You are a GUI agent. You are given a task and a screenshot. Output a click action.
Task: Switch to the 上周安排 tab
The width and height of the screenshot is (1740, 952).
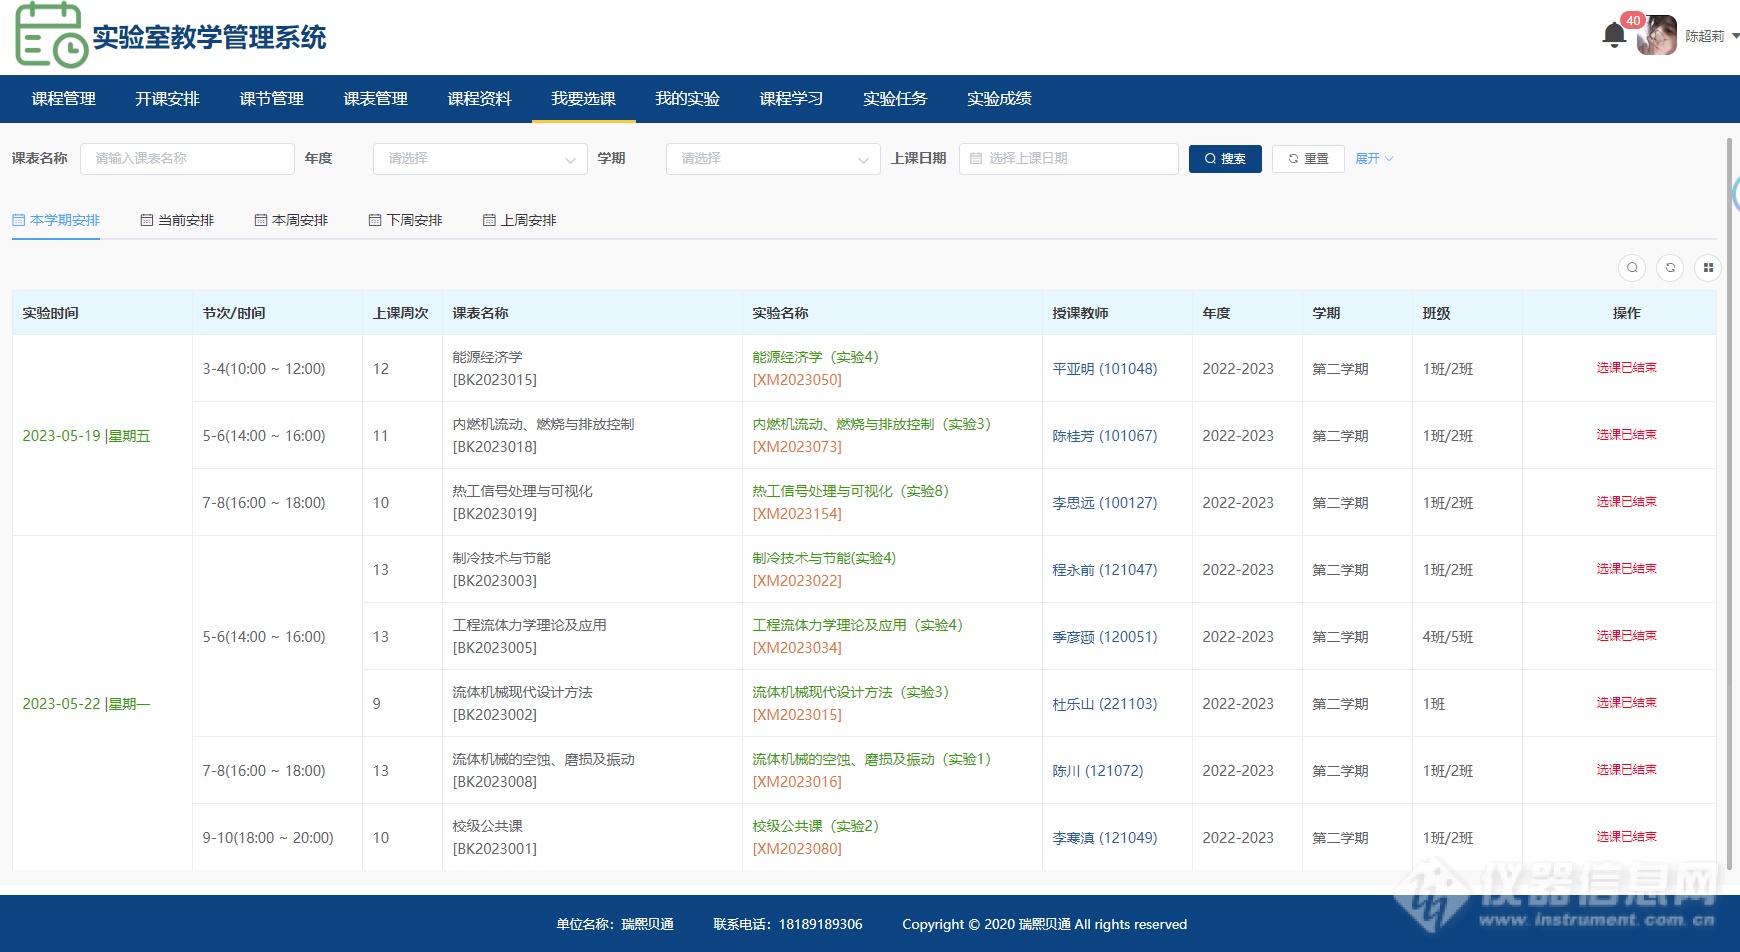pos(519,220)
